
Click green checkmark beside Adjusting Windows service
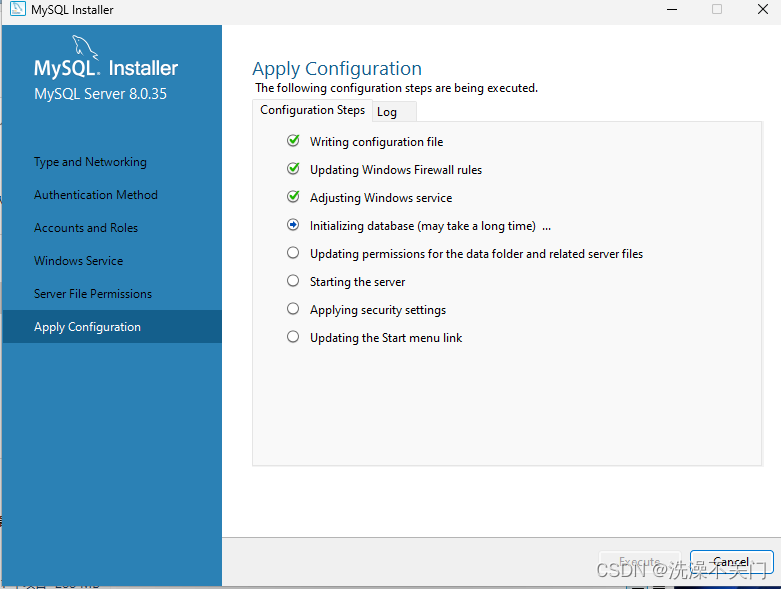click(x=293, y=197)
